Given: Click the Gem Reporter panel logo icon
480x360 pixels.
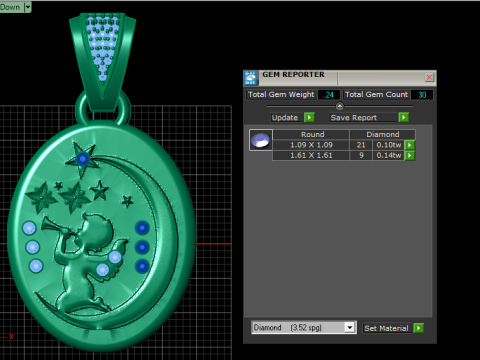Looking at the screenshot, I should click(250, 78).
